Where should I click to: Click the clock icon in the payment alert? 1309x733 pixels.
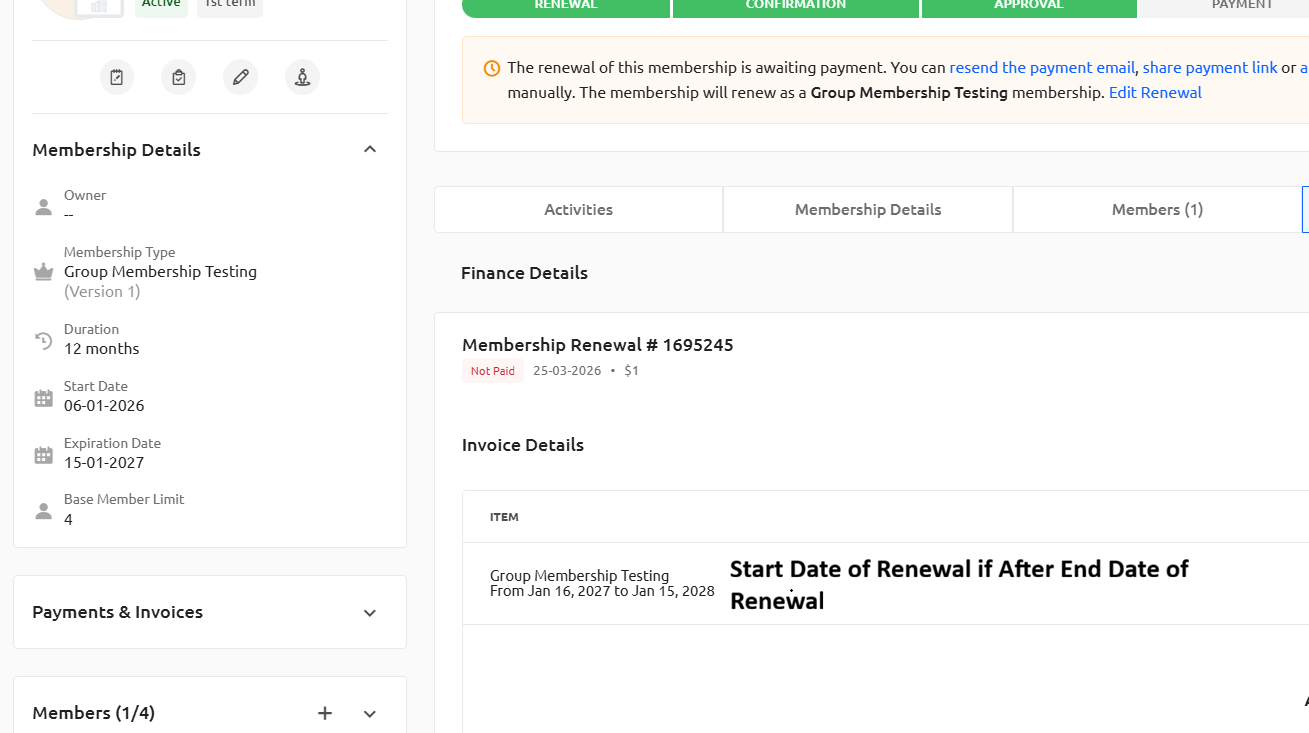tap(492, 68)
